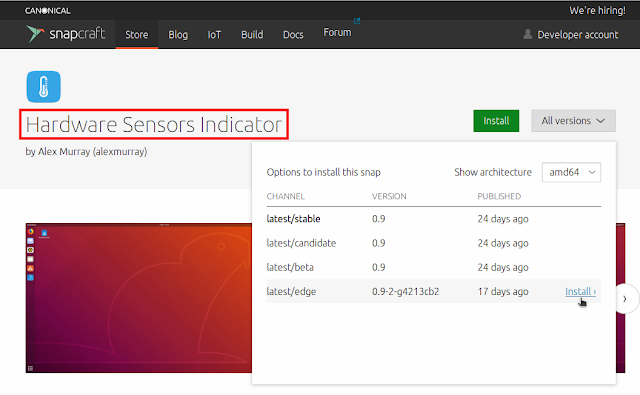The height and width of the screenshot is (395, 640).
Task: Click the Hardware Sensors Indicator title
Action: point(154,124)
